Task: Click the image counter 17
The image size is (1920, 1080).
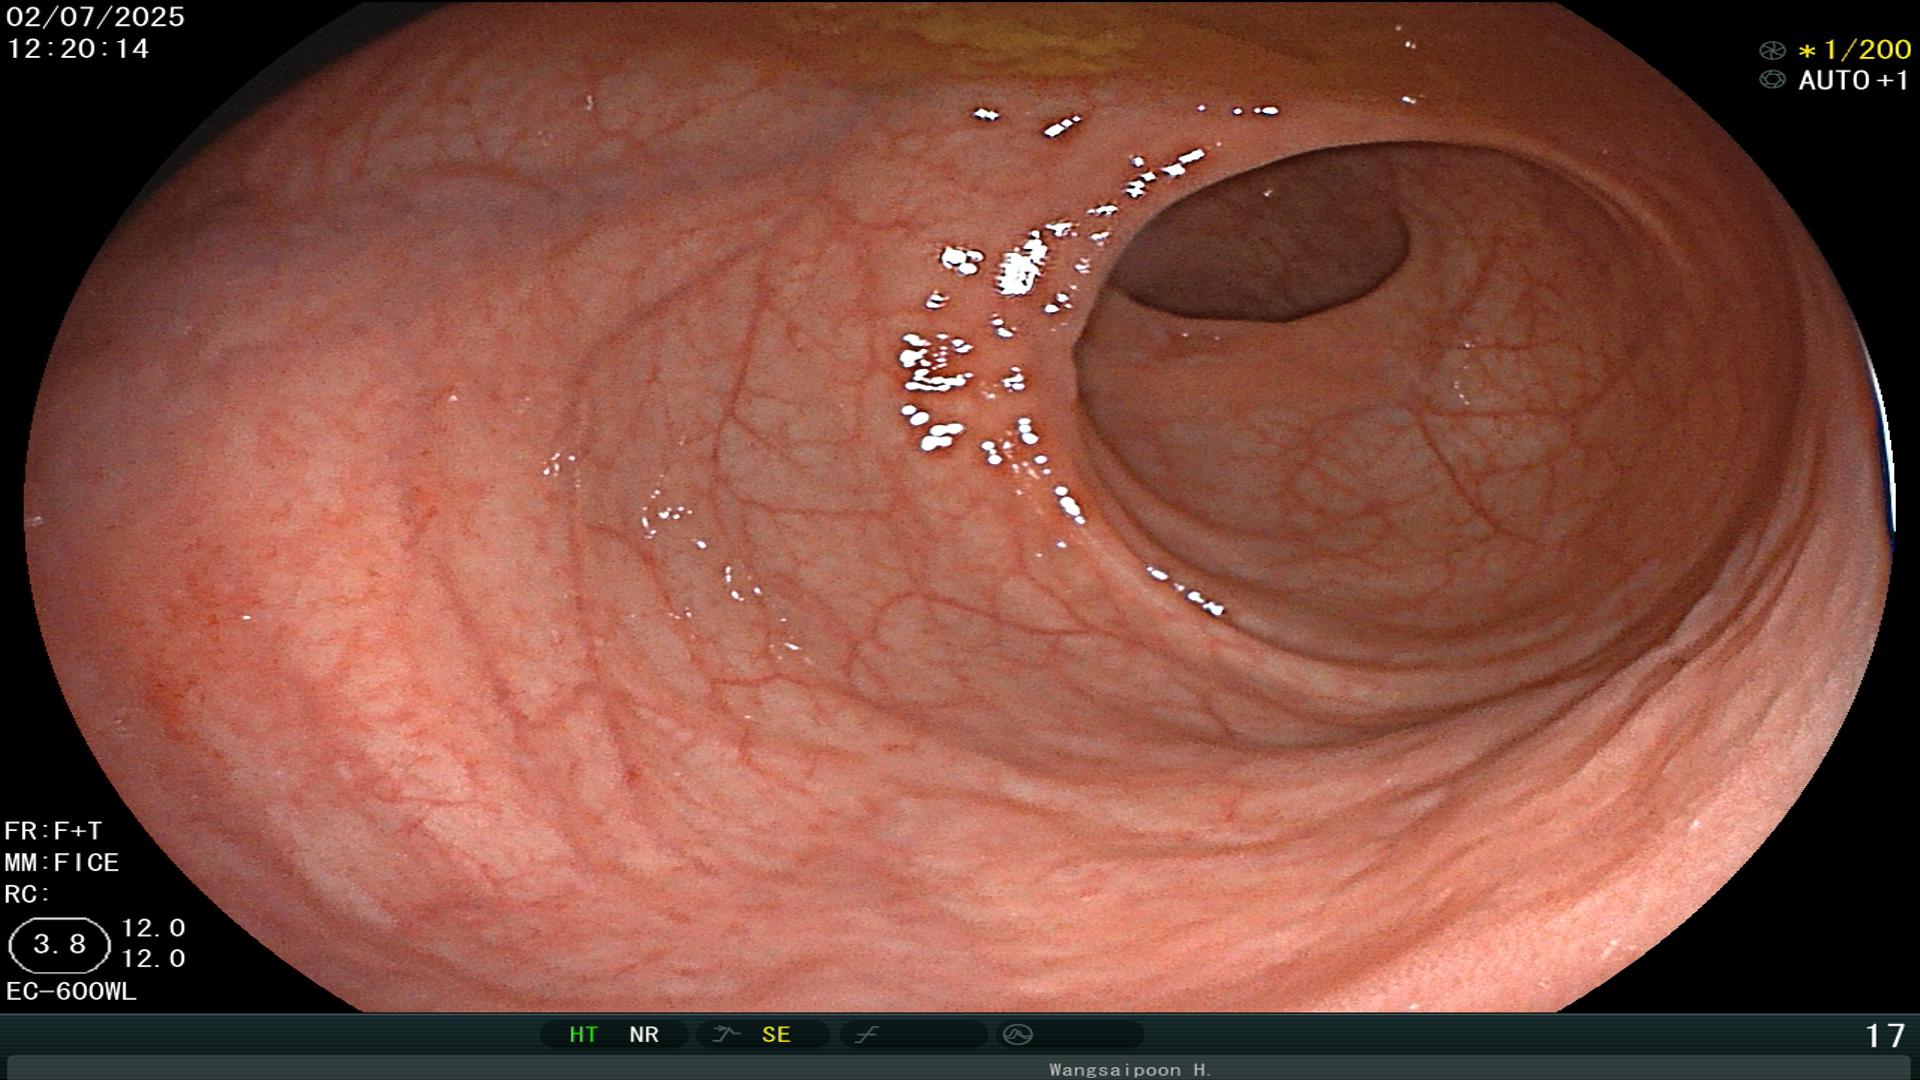Action: click(x=1885, y=1036)
